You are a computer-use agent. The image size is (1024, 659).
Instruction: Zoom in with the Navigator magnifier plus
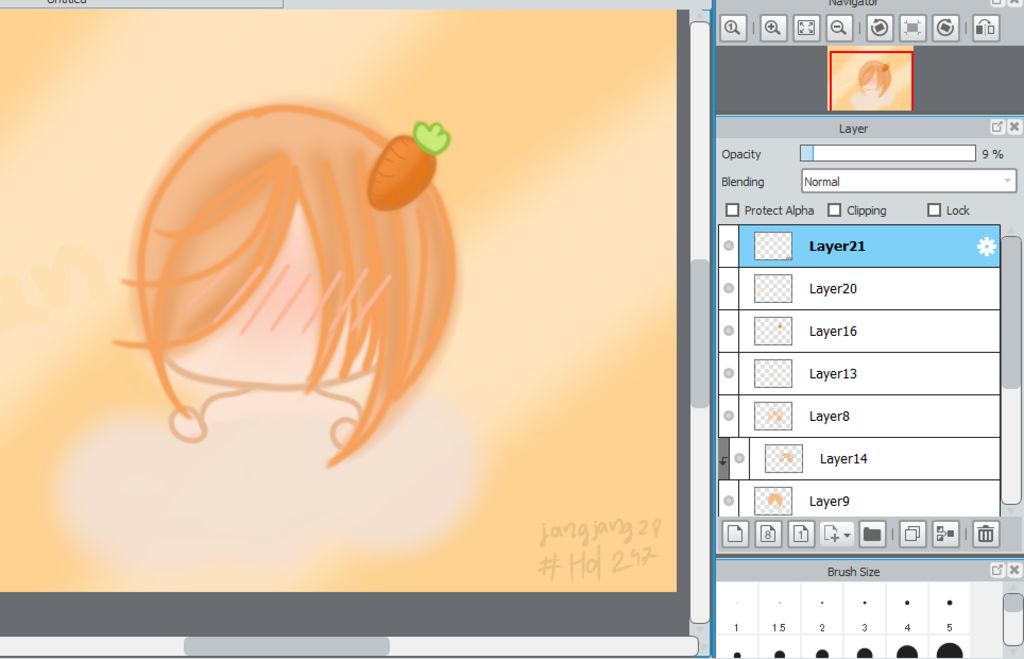(773, 28)
